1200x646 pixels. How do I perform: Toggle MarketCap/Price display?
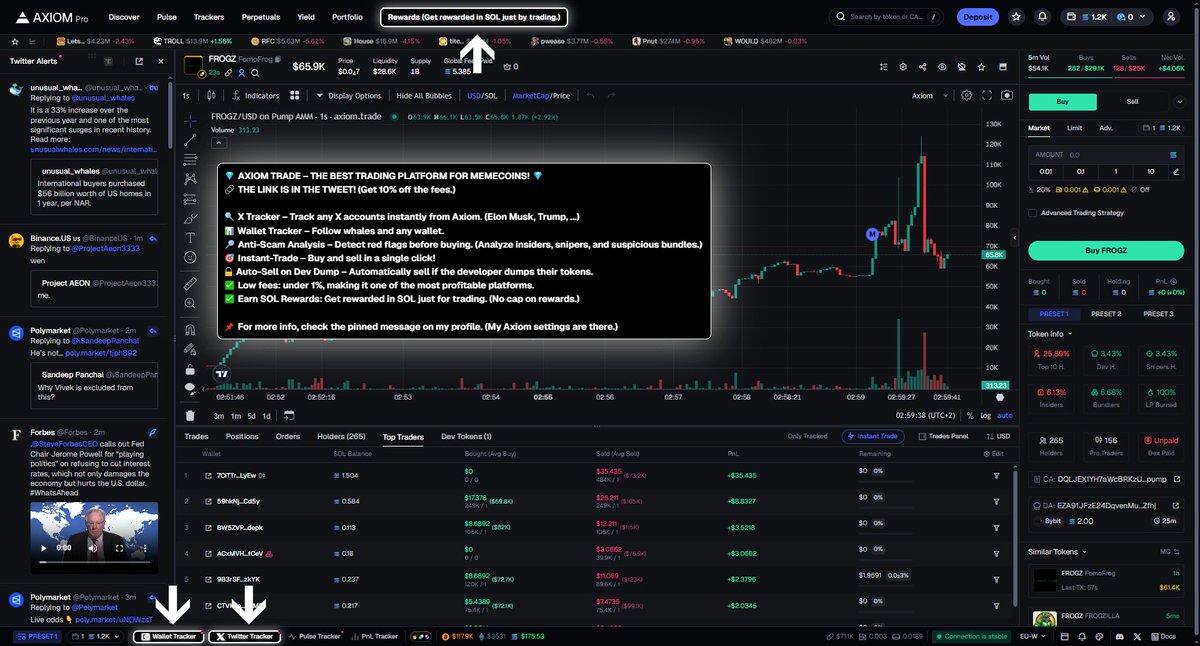(541, 96)
